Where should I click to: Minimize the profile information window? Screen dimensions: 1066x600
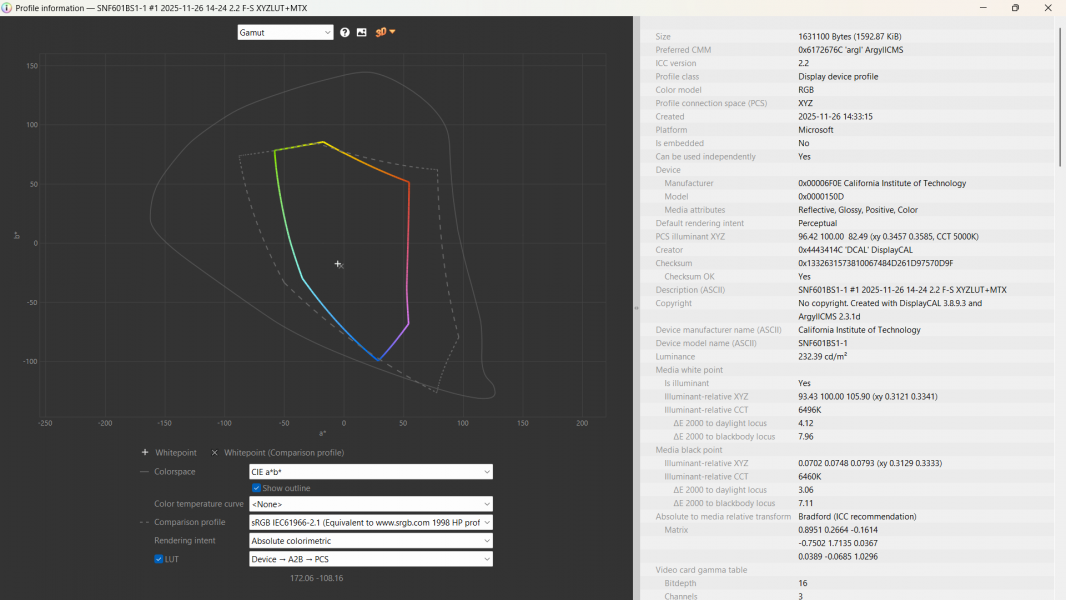(983, 8)
